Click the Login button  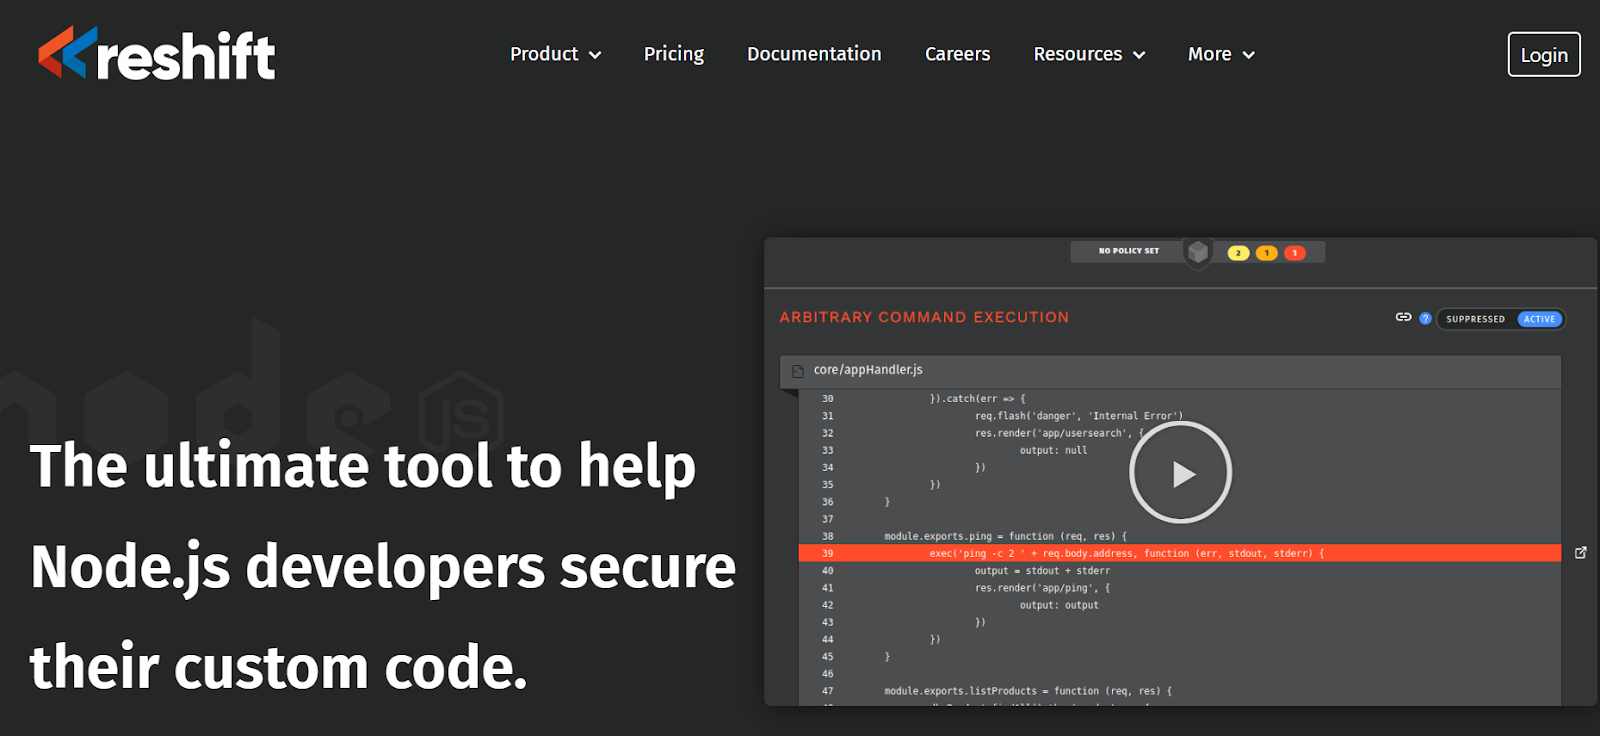1544,55
